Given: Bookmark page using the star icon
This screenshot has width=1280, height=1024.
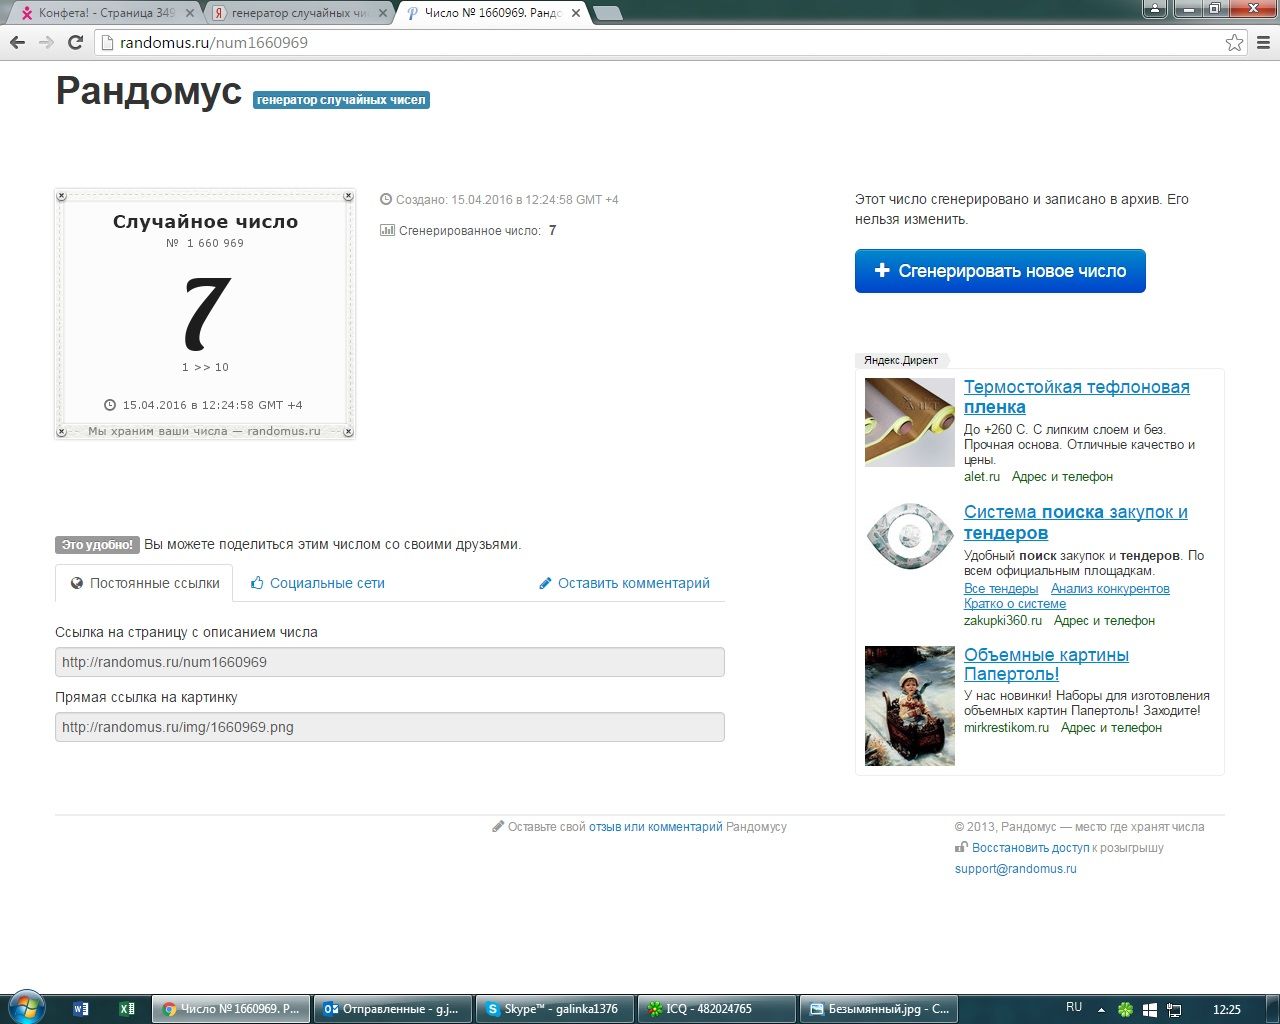Looking at the screenshot, I should pos(1234,42).
